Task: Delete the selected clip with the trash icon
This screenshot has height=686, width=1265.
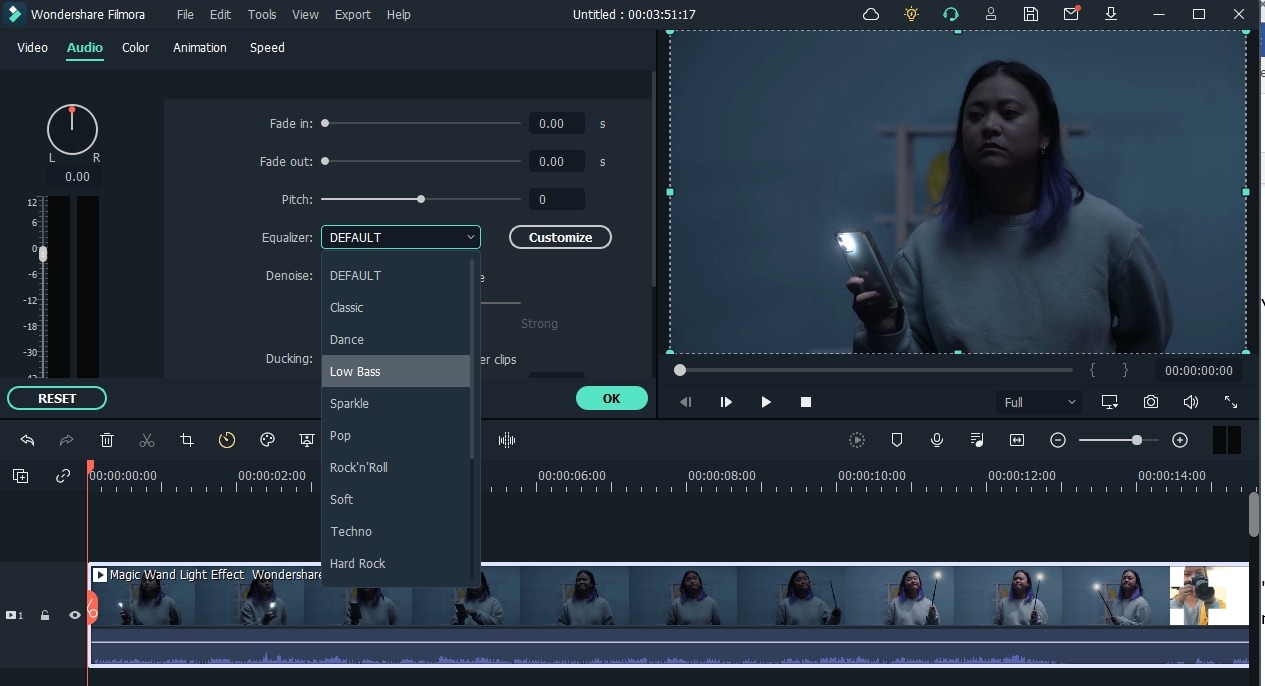Action: click(107, 440)
